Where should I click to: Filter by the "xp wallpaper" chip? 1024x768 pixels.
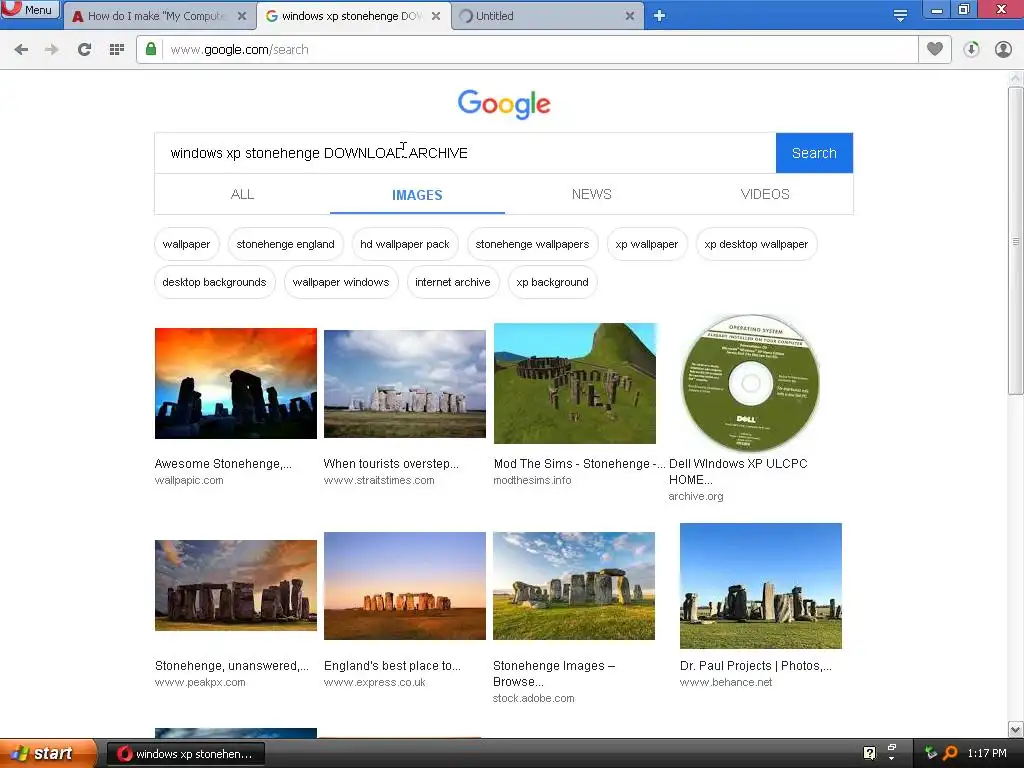(647, 244)
